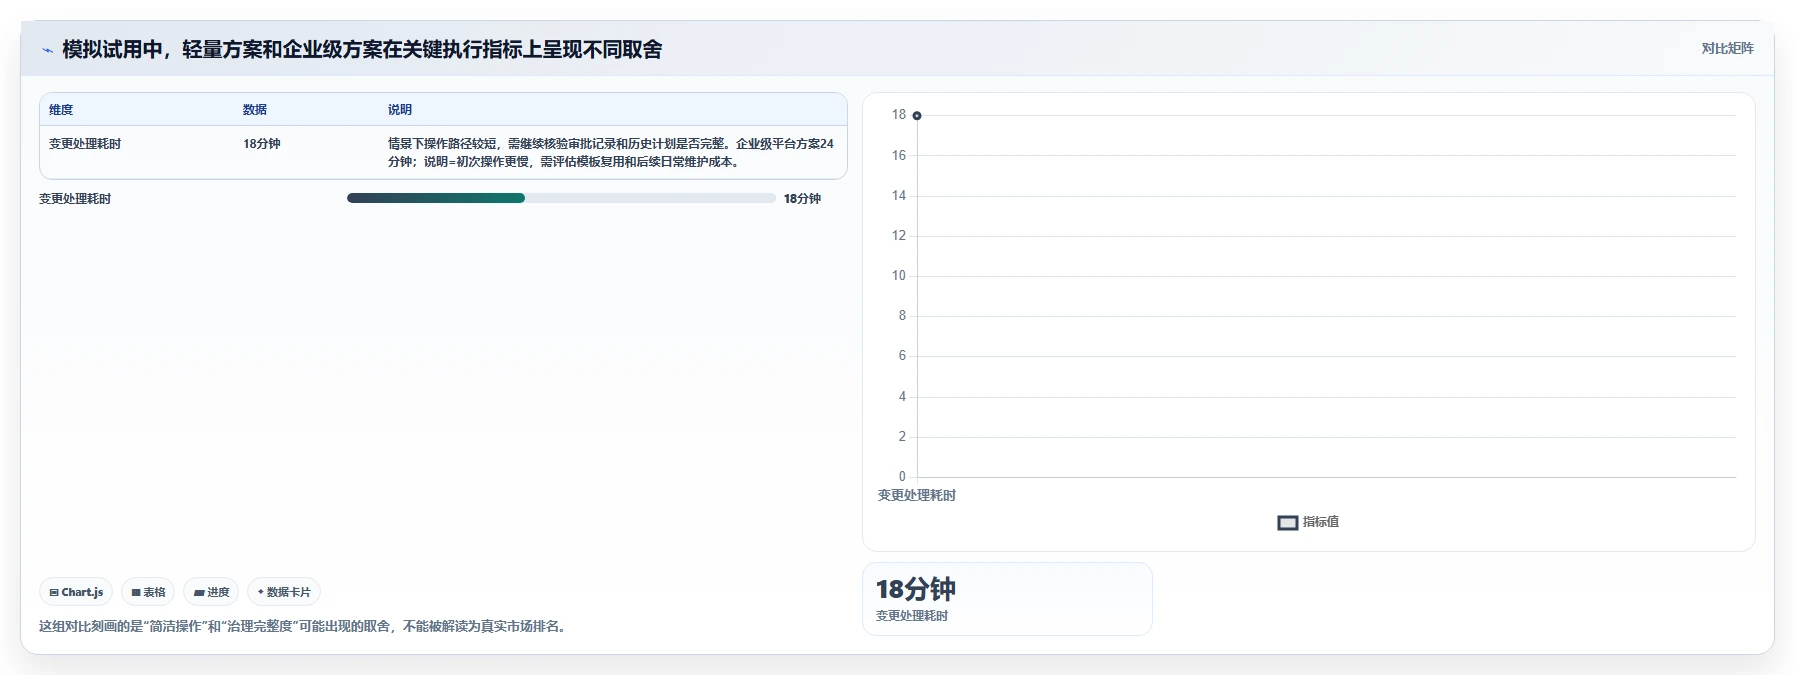Click the 数据卡片 tag chip
Screen dimensions: 1795x675
284,592
